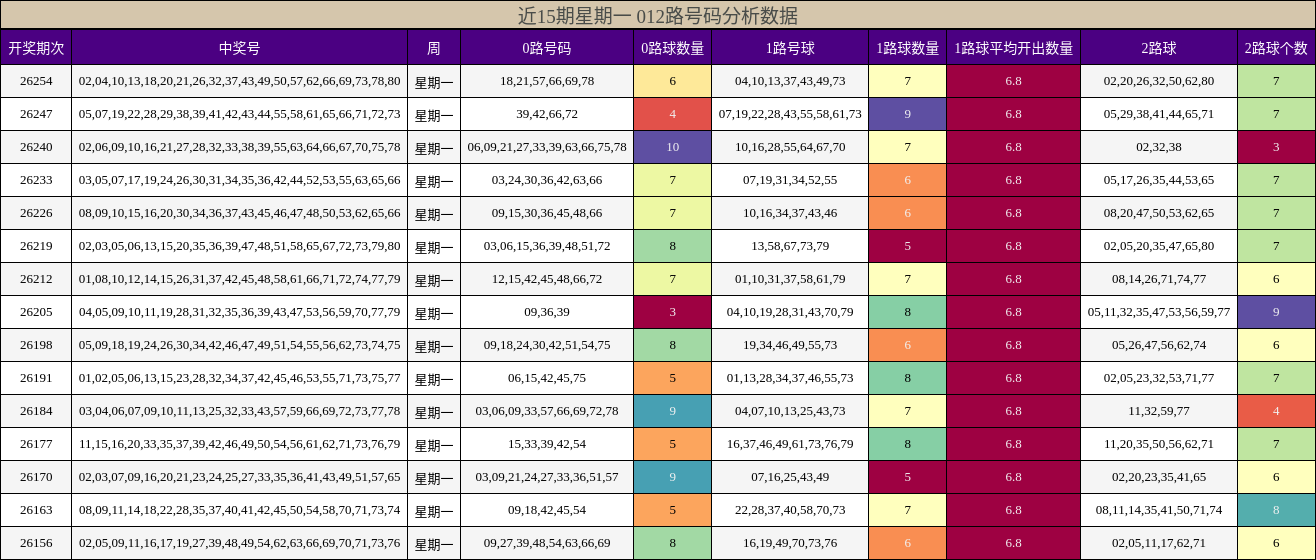The height and width of the screenshot is (560, 1316).
Task: Click the 0路号码 cell 09,36,39
Action: coord(547,312)
